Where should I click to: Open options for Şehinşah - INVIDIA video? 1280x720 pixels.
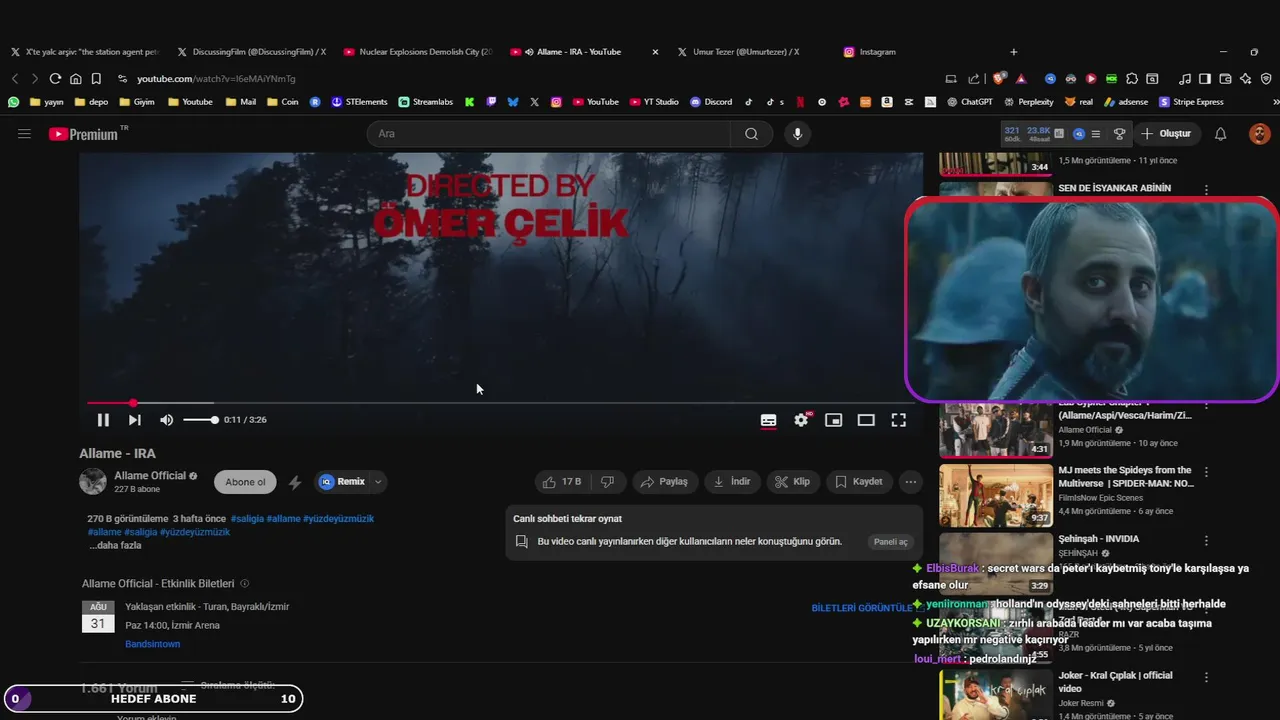pyautogui.click(x=1206, y=541)
